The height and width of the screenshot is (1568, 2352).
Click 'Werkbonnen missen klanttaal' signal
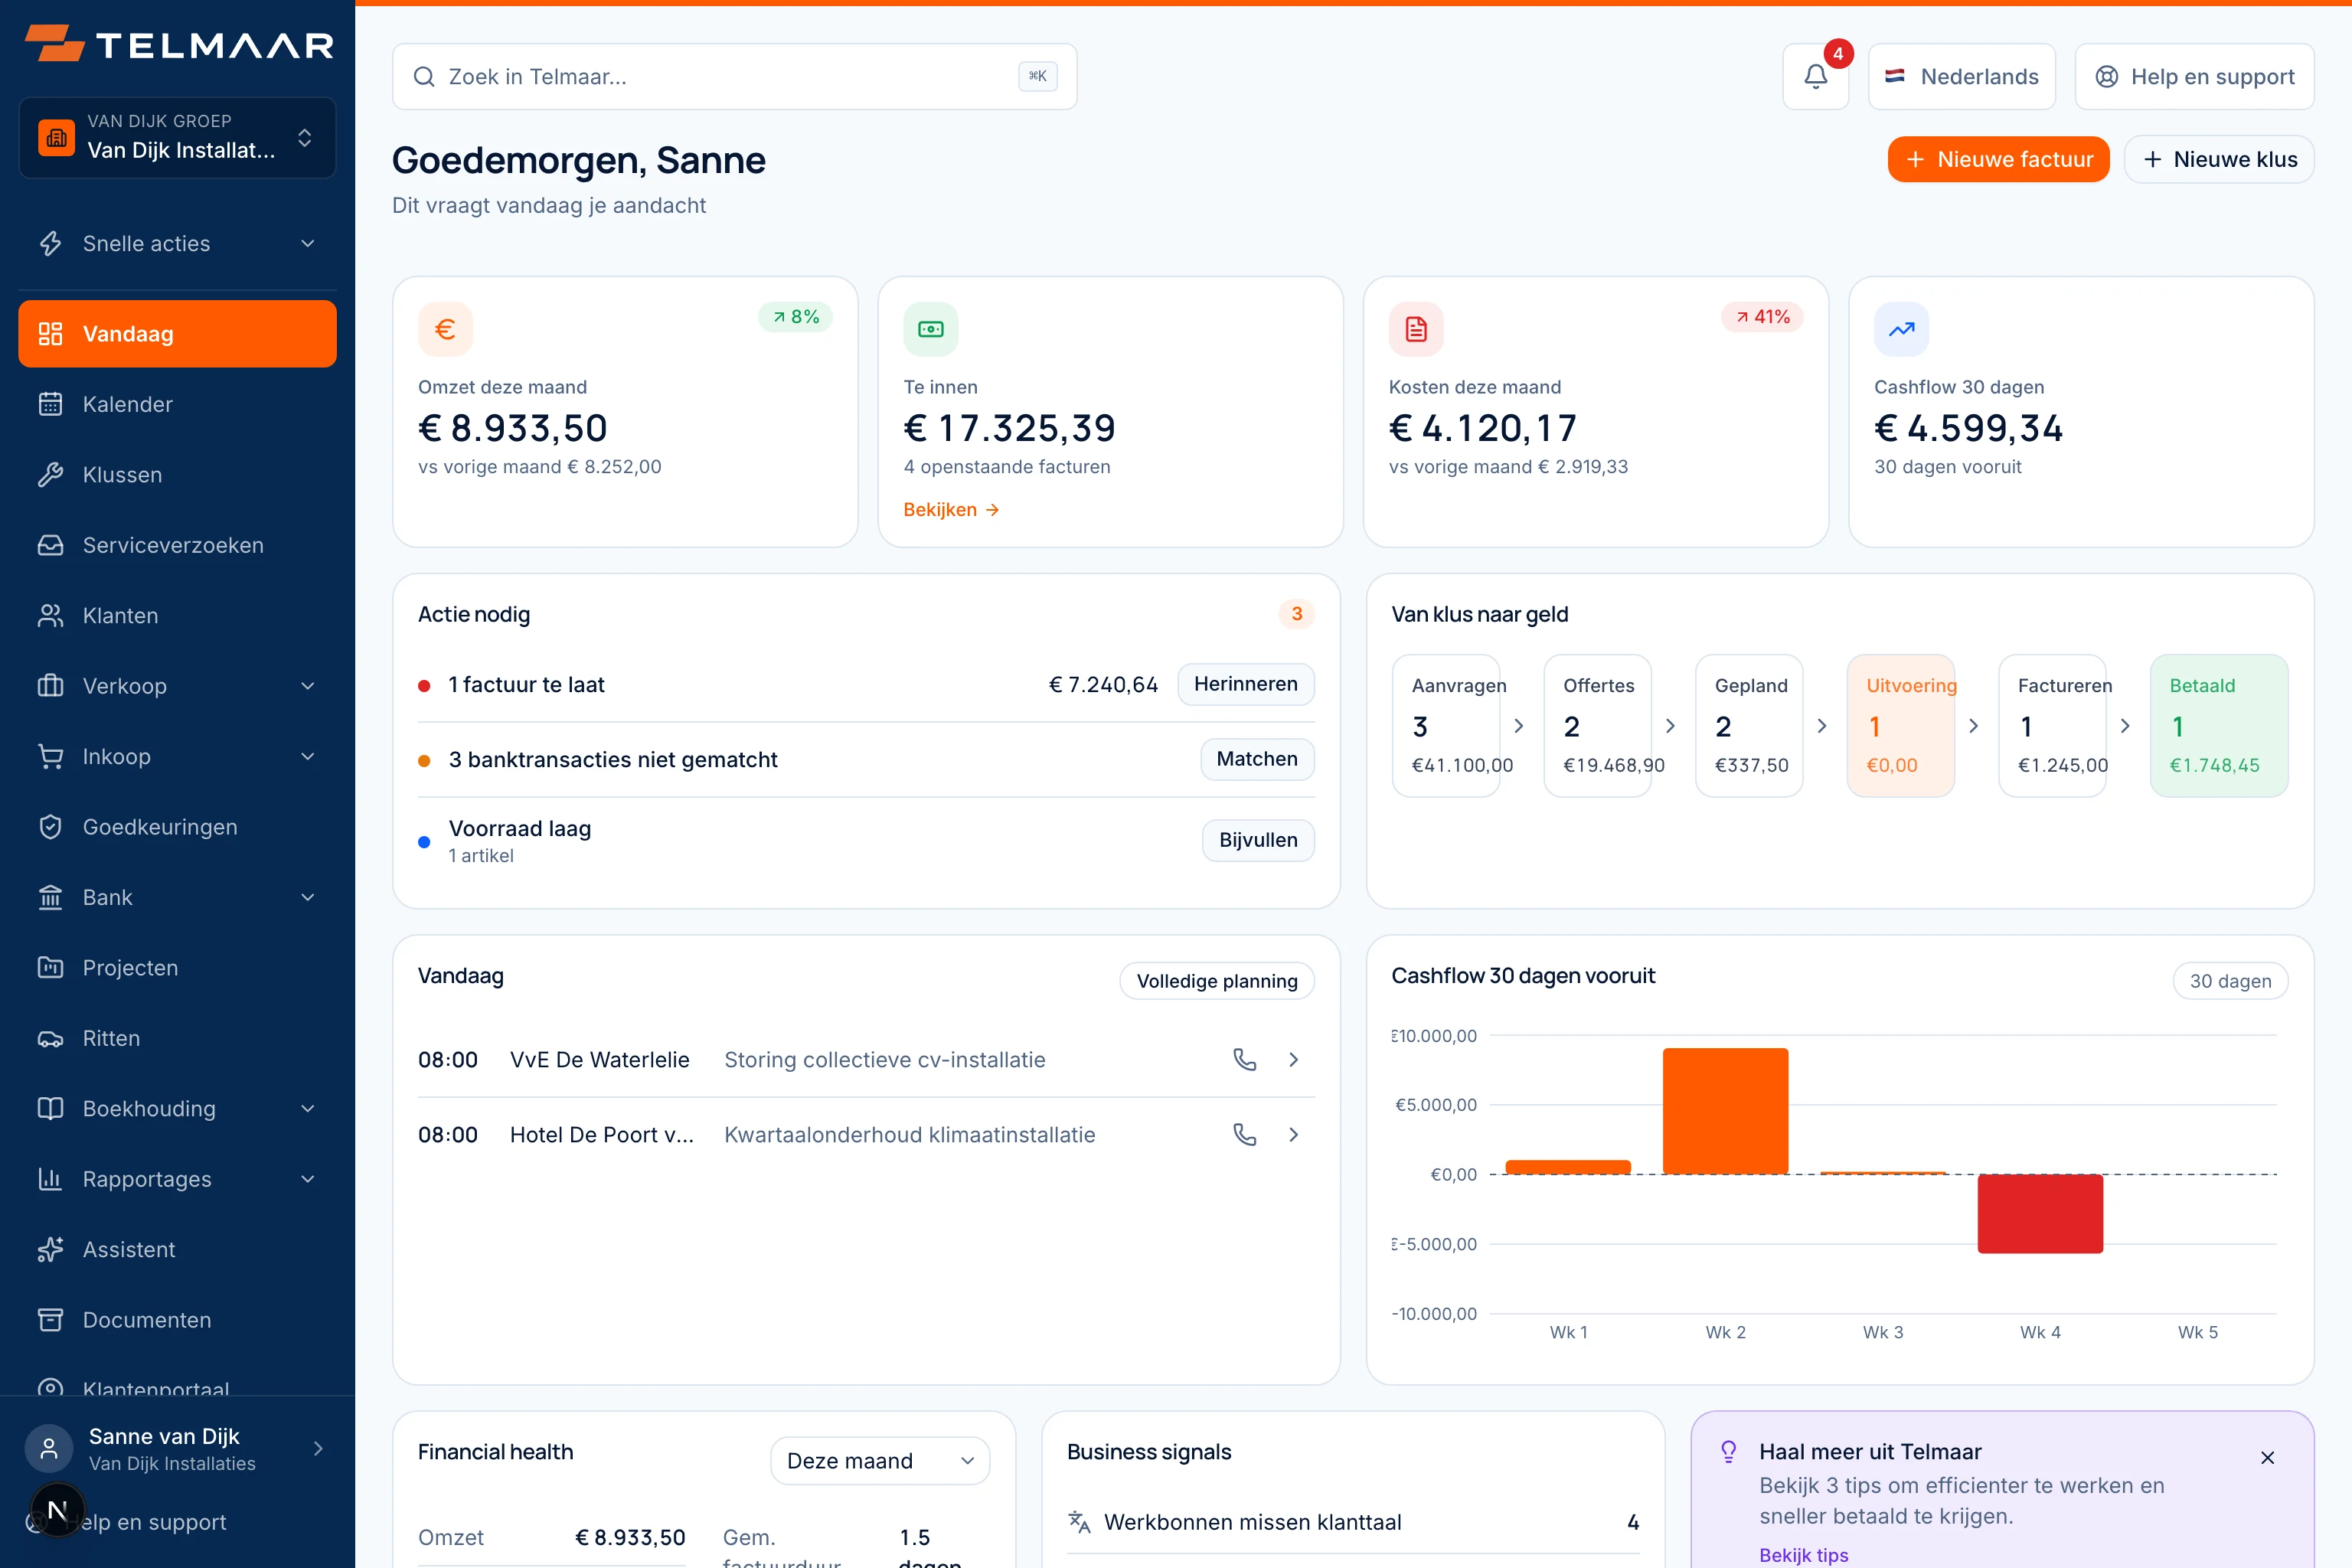(x=1253, y=1522)
